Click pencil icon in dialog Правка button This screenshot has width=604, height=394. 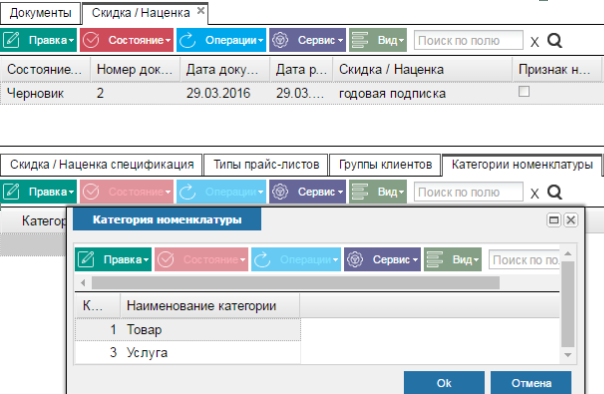click(x=86, y=259)
